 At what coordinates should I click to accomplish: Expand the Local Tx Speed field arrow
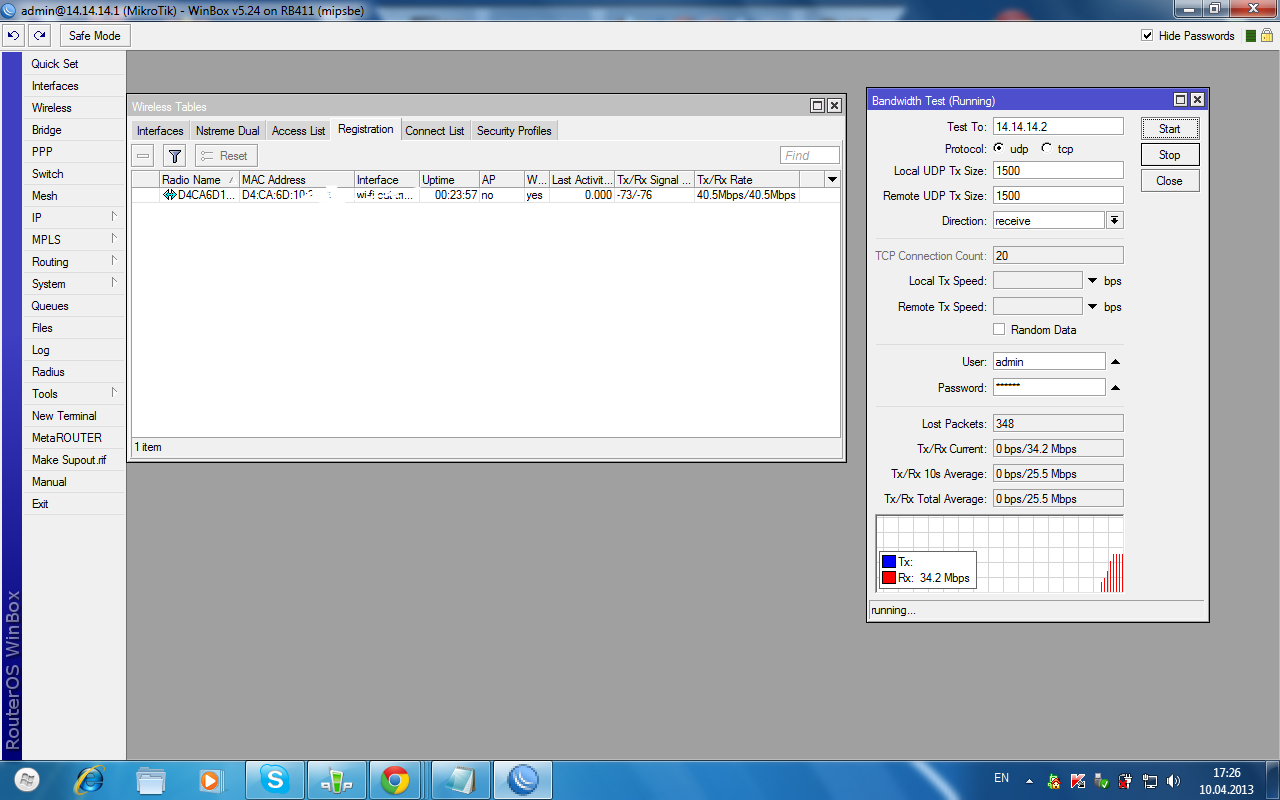click(x=1092, y=281)
